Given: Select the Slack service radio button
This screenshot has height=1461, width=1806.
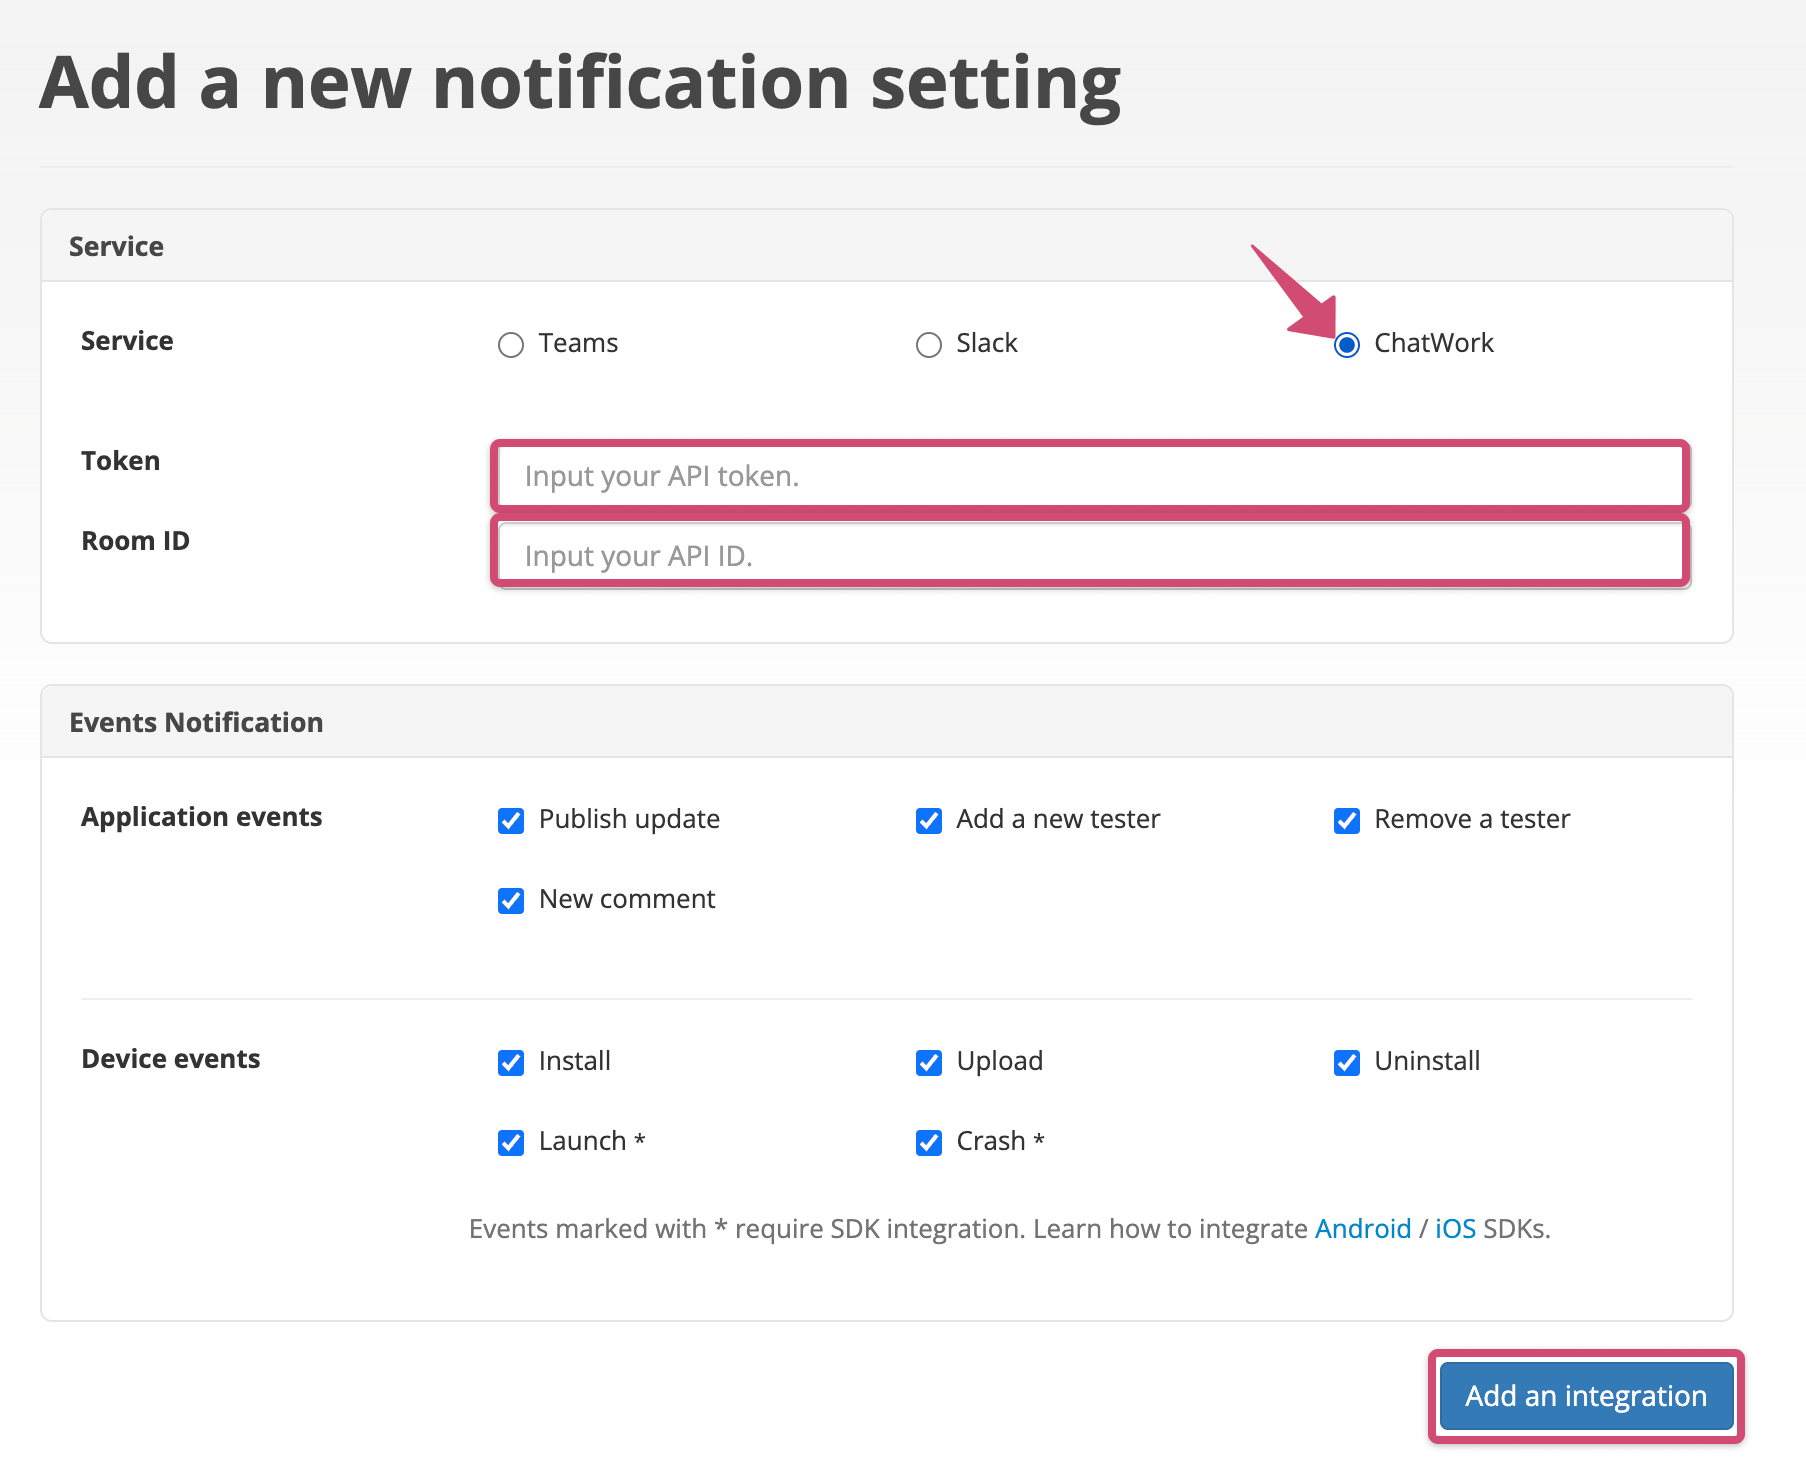Looking at the screenshot, I should coord(929,344).
